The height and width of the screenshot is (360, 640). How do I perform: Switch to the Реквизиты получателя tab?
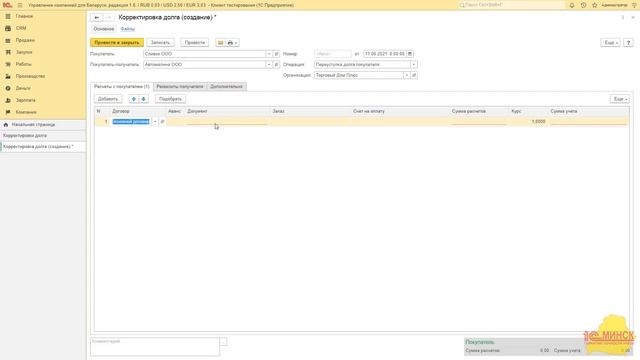tap(180, 87)
